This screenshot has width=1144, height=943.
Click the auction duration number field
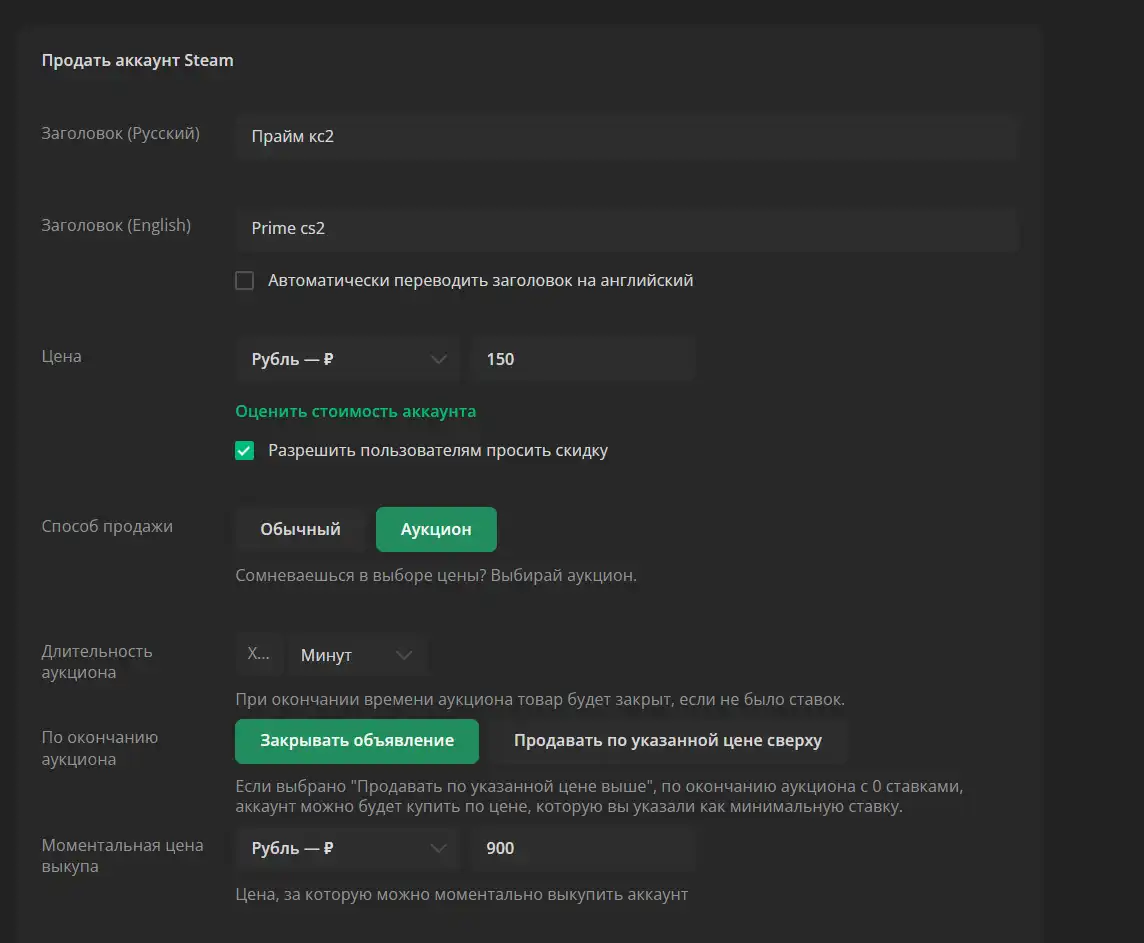tap(258, 655)
